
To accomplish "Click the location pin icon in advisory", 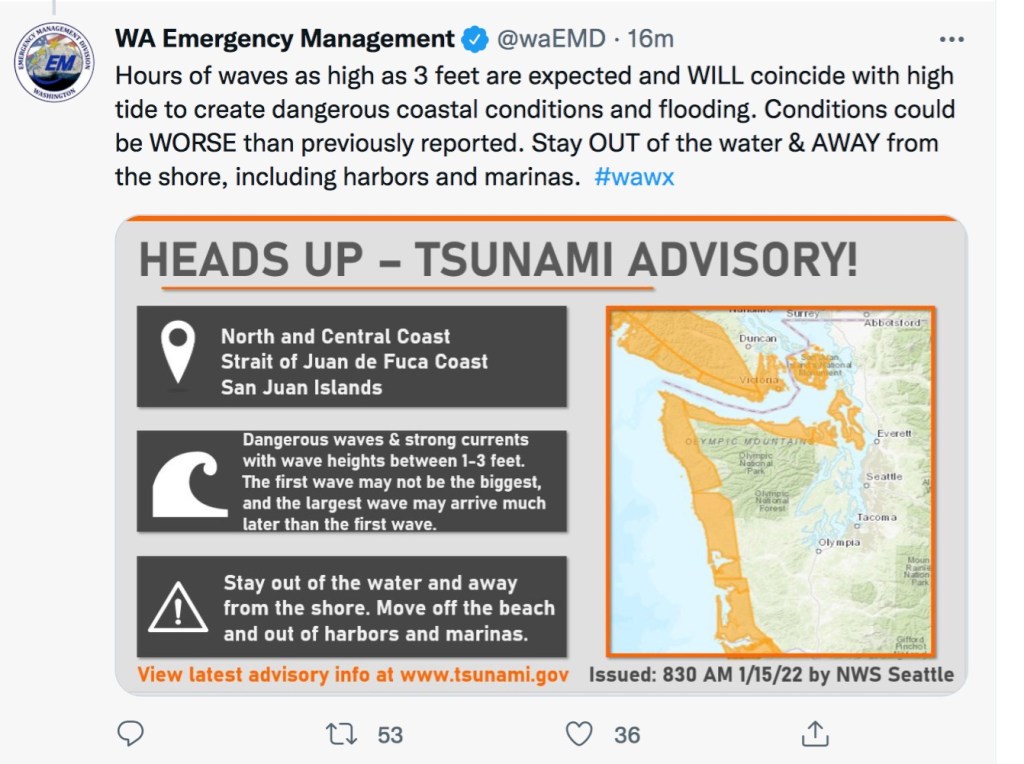I will (178, 355).
